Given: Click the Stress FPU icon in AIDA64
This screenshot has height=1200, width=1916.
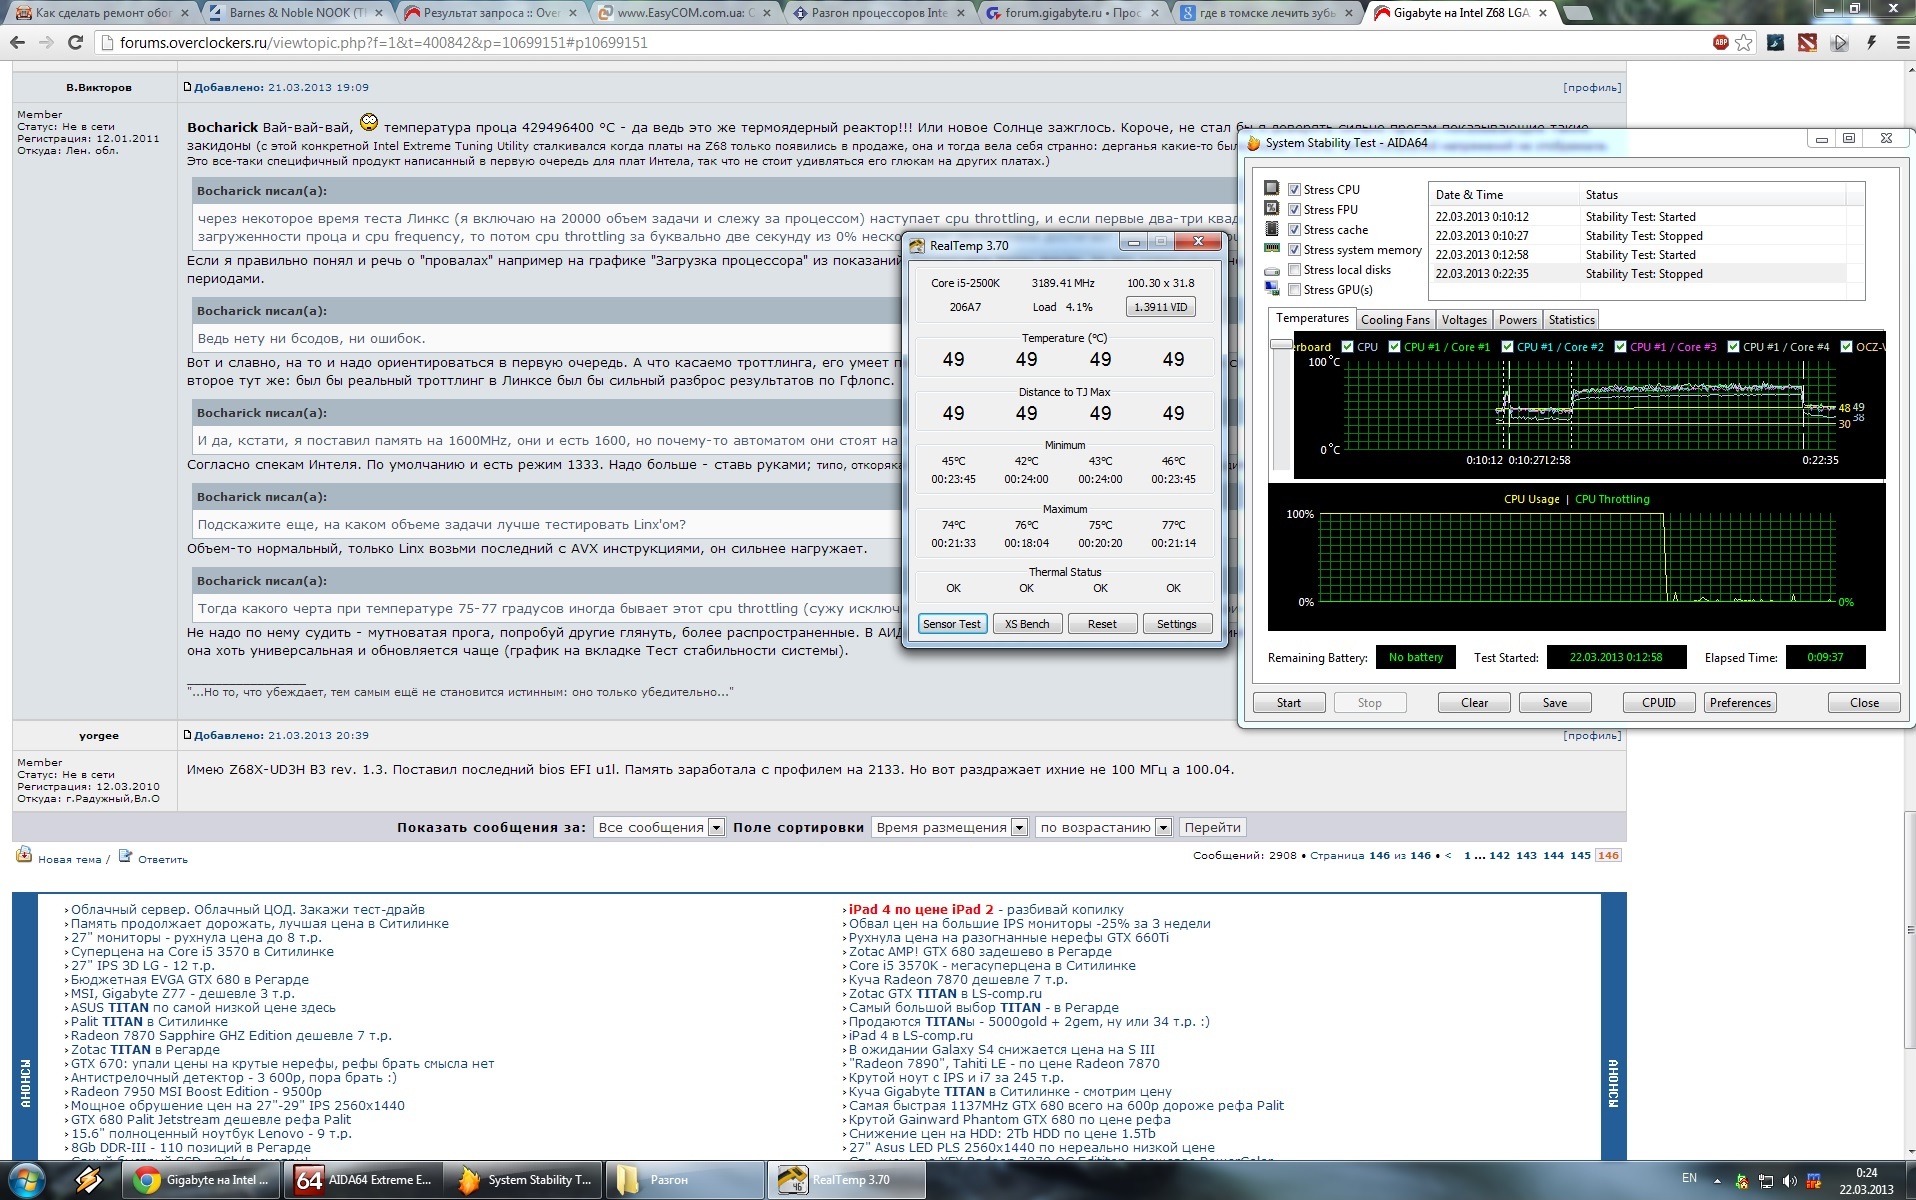Looking at the screenshot, I should [x=1271, y=208].
